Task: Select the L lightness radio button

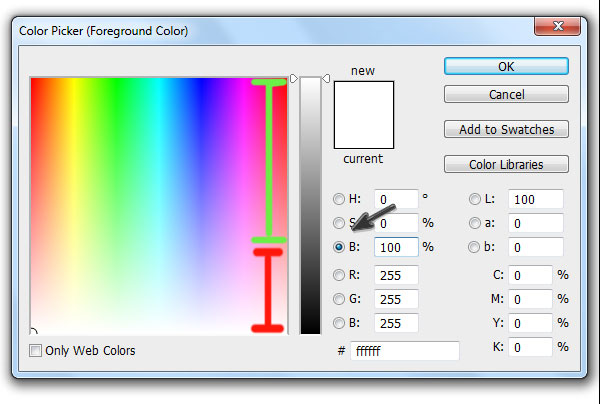Action: coord(474,199)
